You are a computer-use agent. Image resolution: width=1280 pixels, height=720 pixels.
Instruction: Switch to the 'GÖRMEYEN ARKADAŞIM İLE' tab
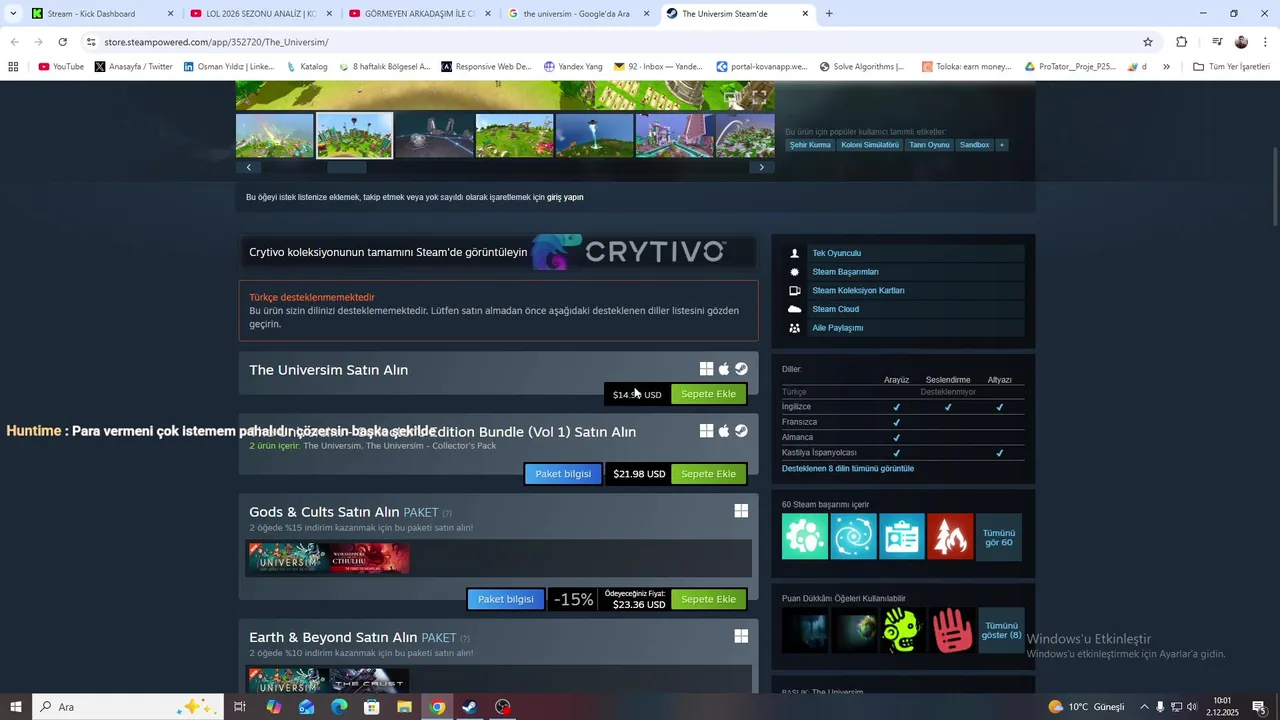pyautogui.click(x=420, y=14)
